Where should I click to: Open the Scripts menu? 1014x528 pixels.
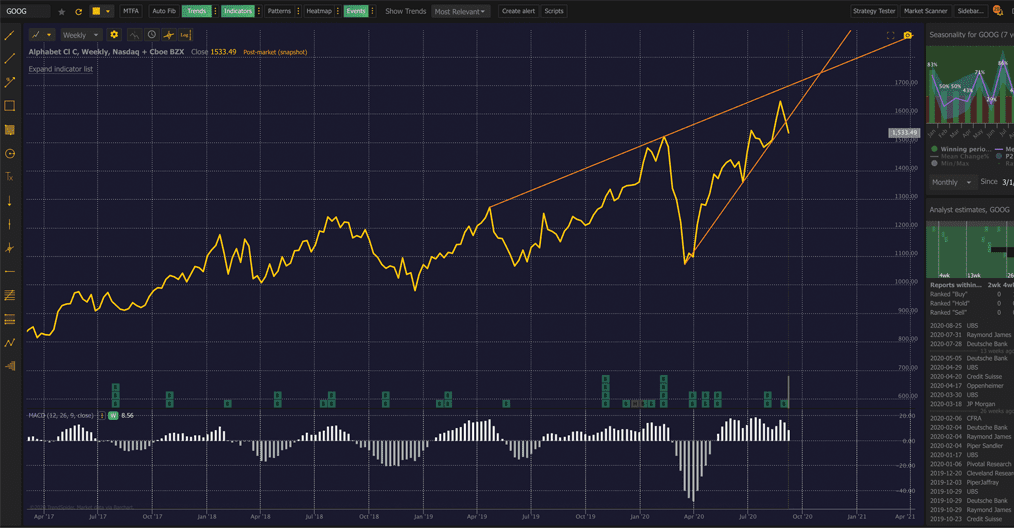(554, 11)
